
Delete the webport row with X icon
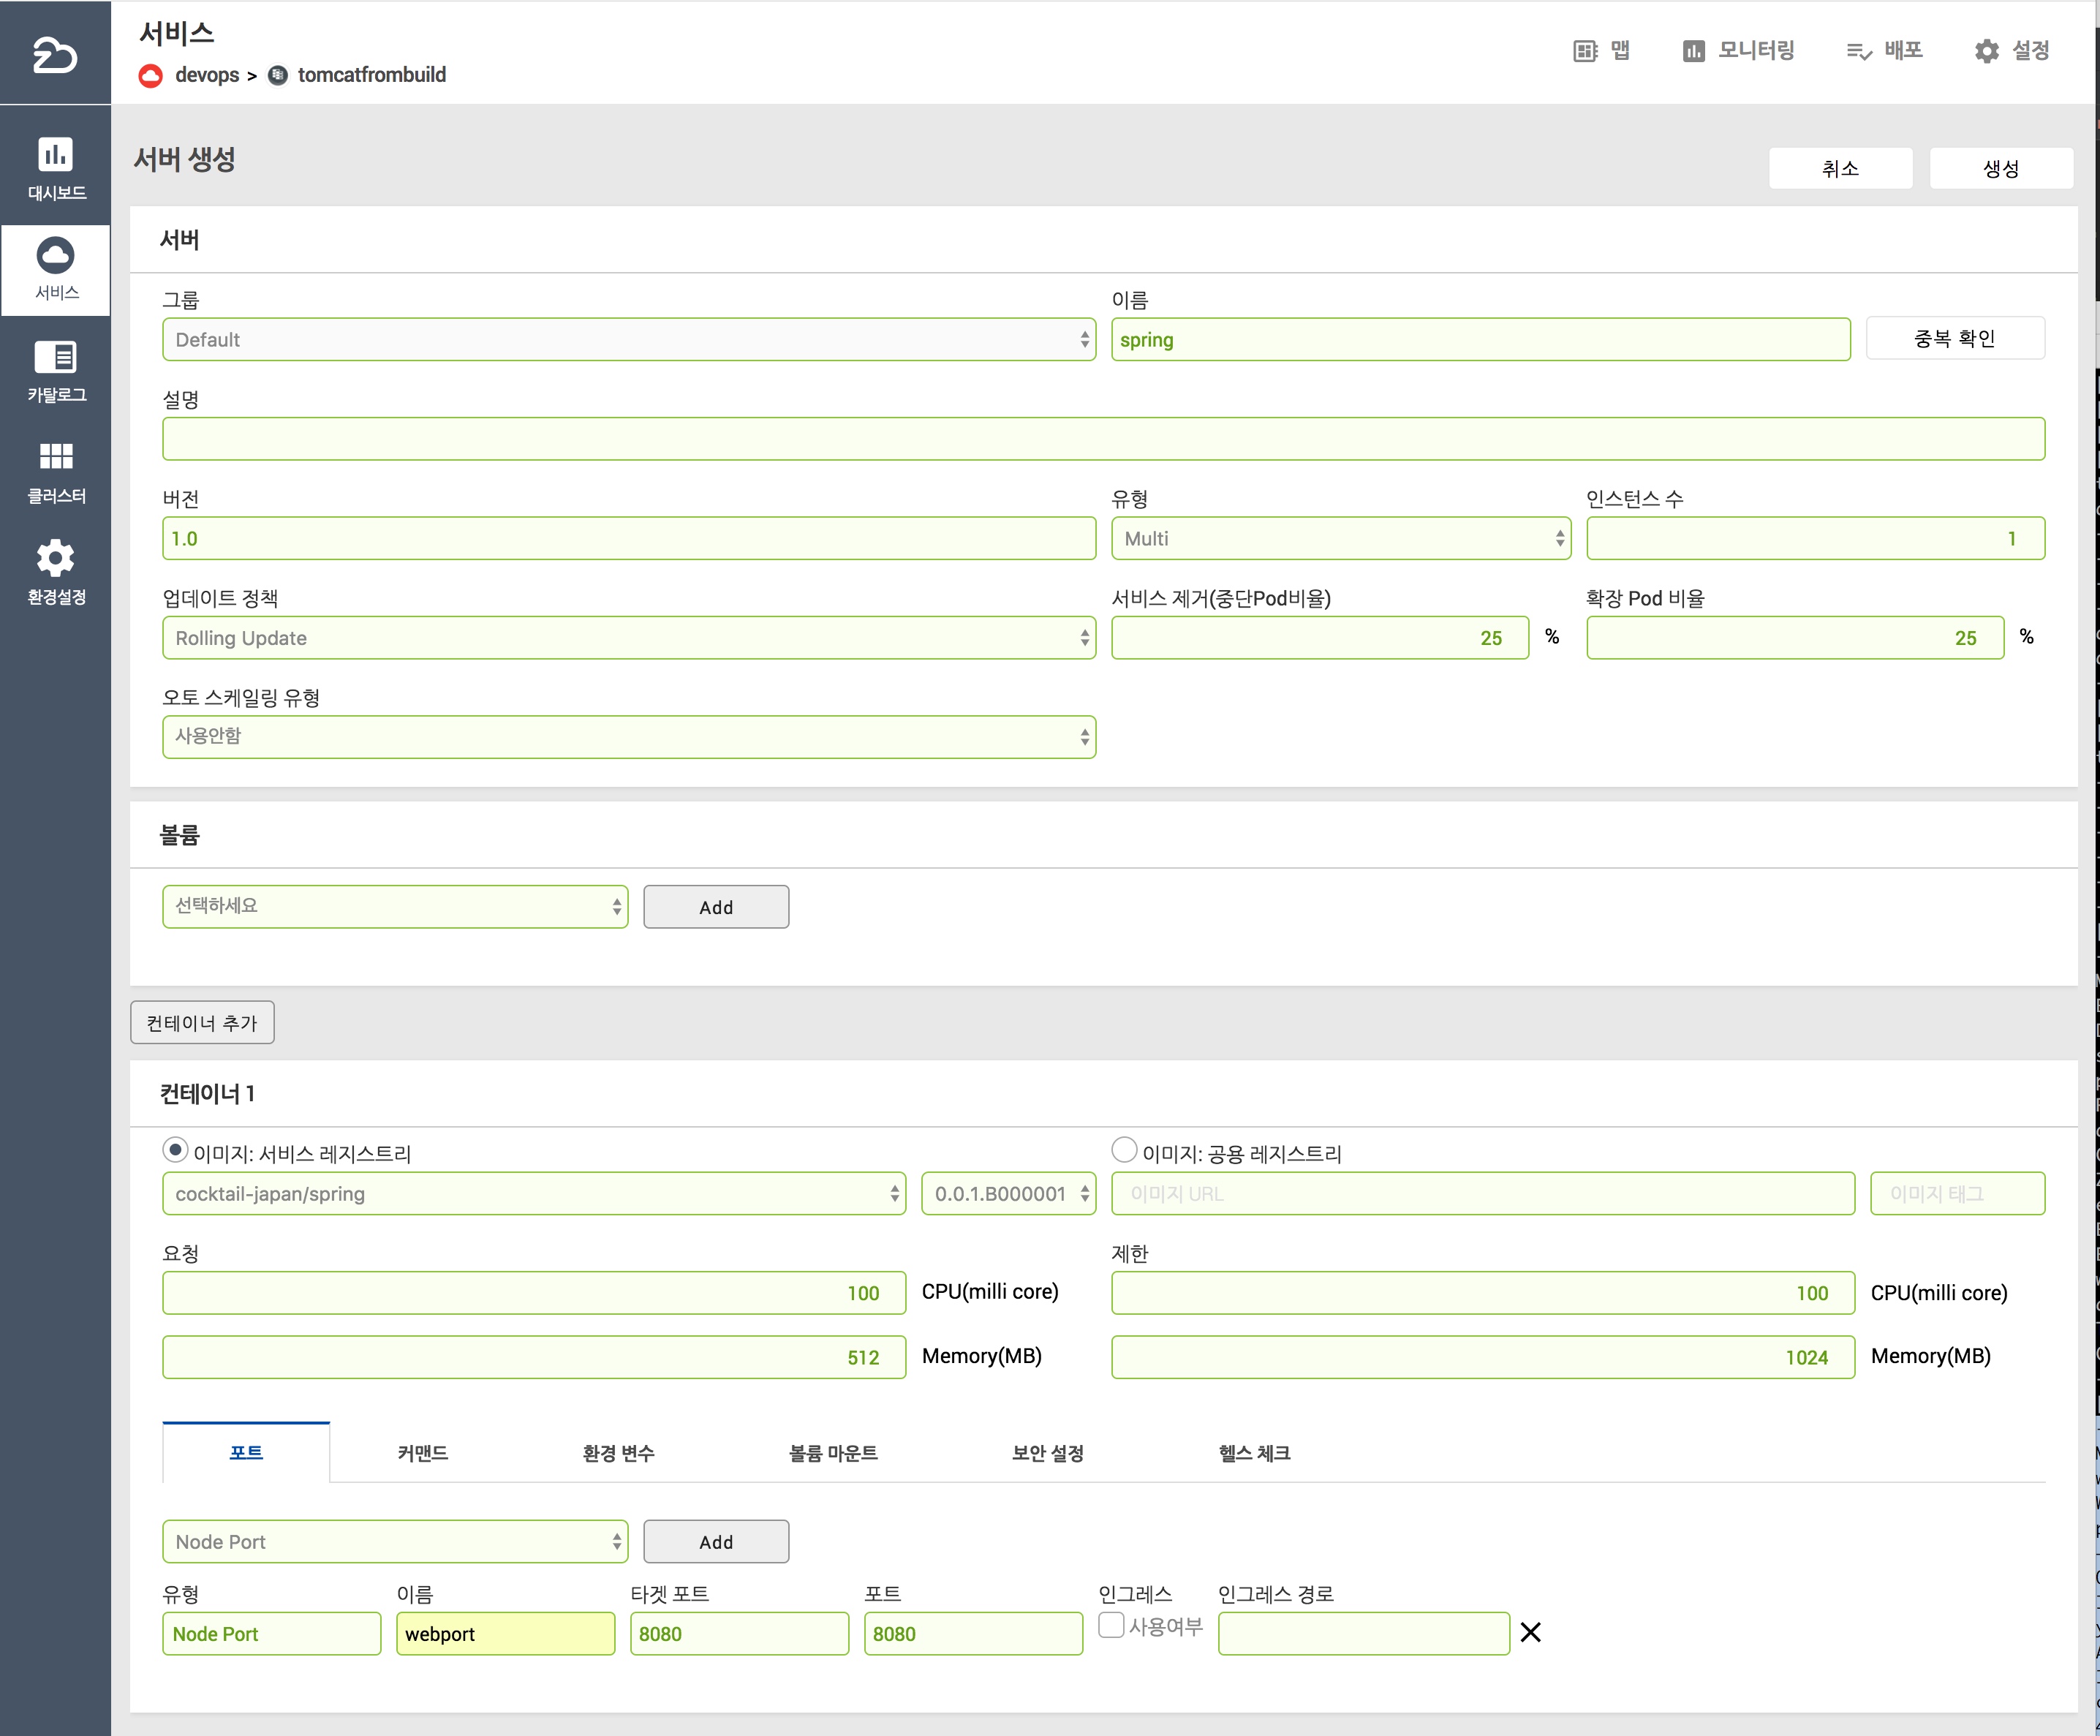(1530, 1633)
